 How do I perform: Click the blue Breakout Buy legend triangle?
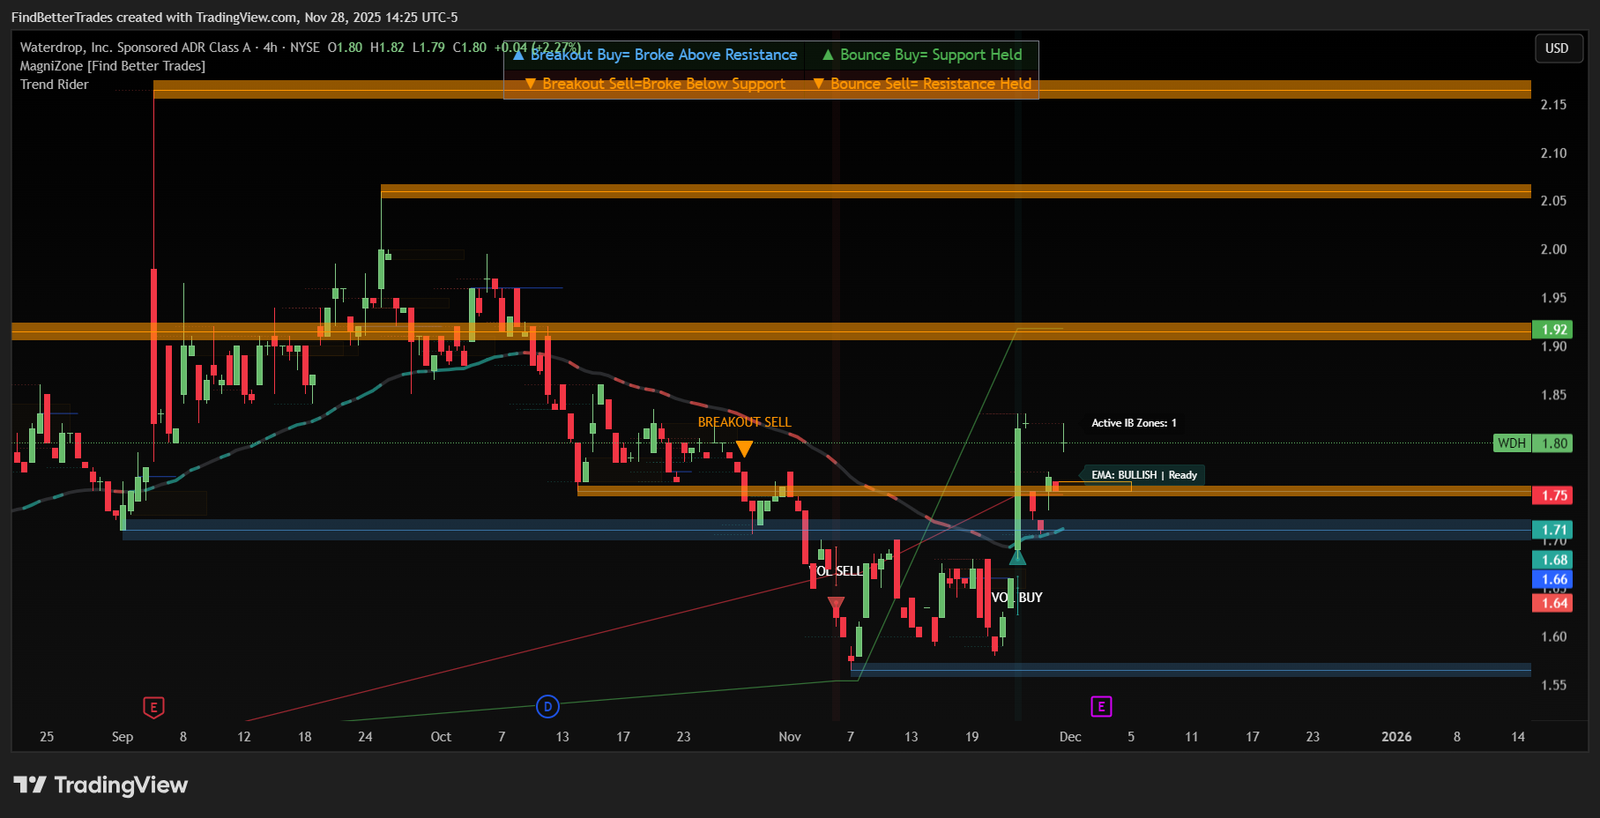click(518, 55)
